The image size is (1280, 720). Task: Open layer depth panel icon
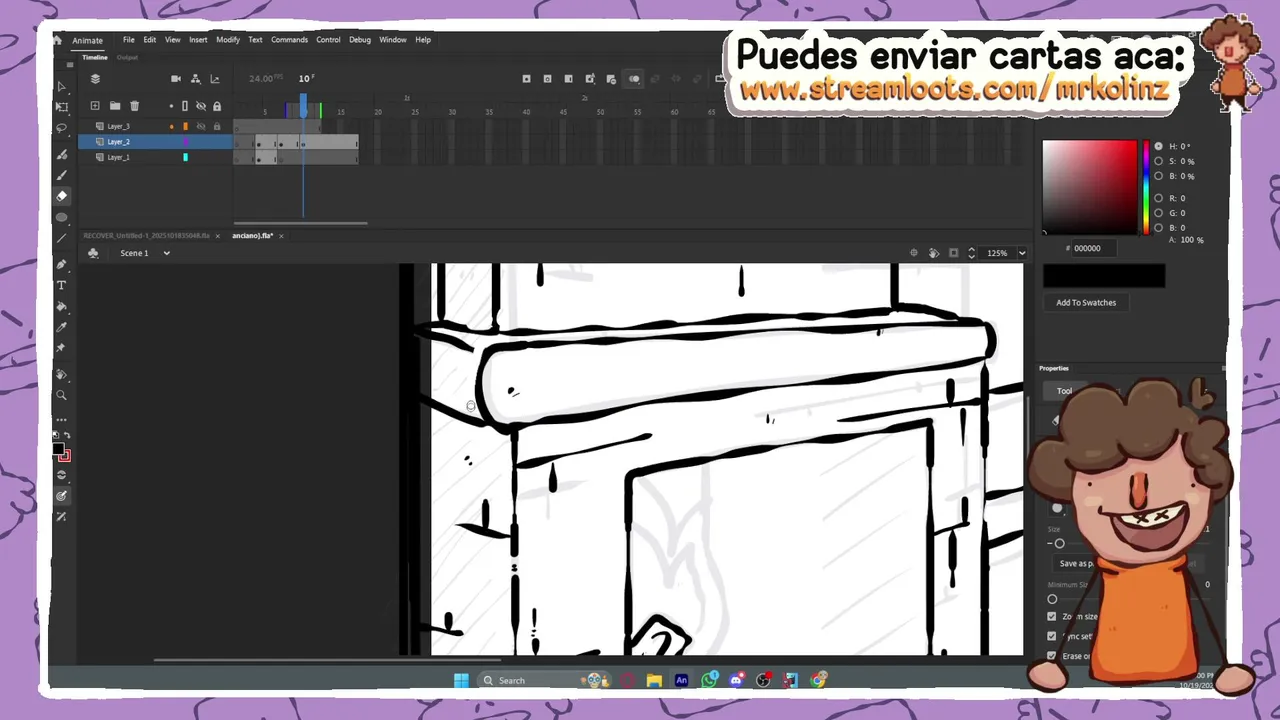(x=215, y=79)
